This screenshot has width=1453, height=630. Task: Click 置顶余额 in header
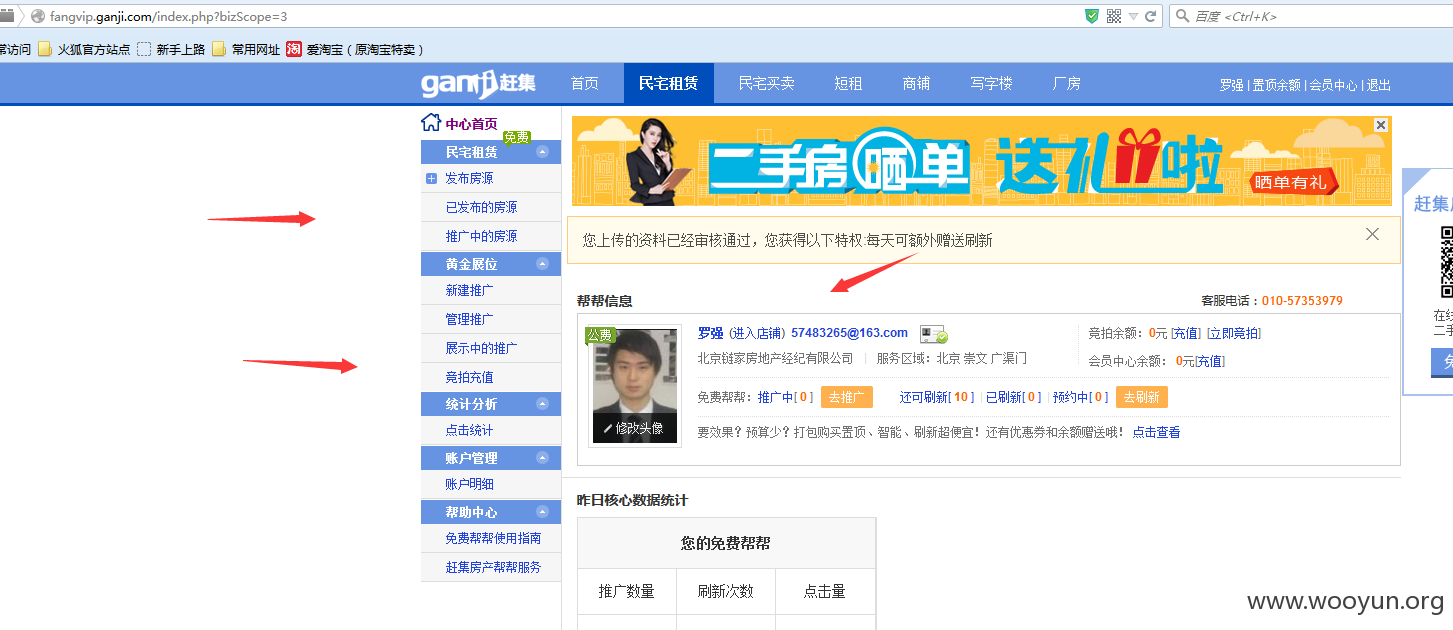click(x=1277, y=86)
